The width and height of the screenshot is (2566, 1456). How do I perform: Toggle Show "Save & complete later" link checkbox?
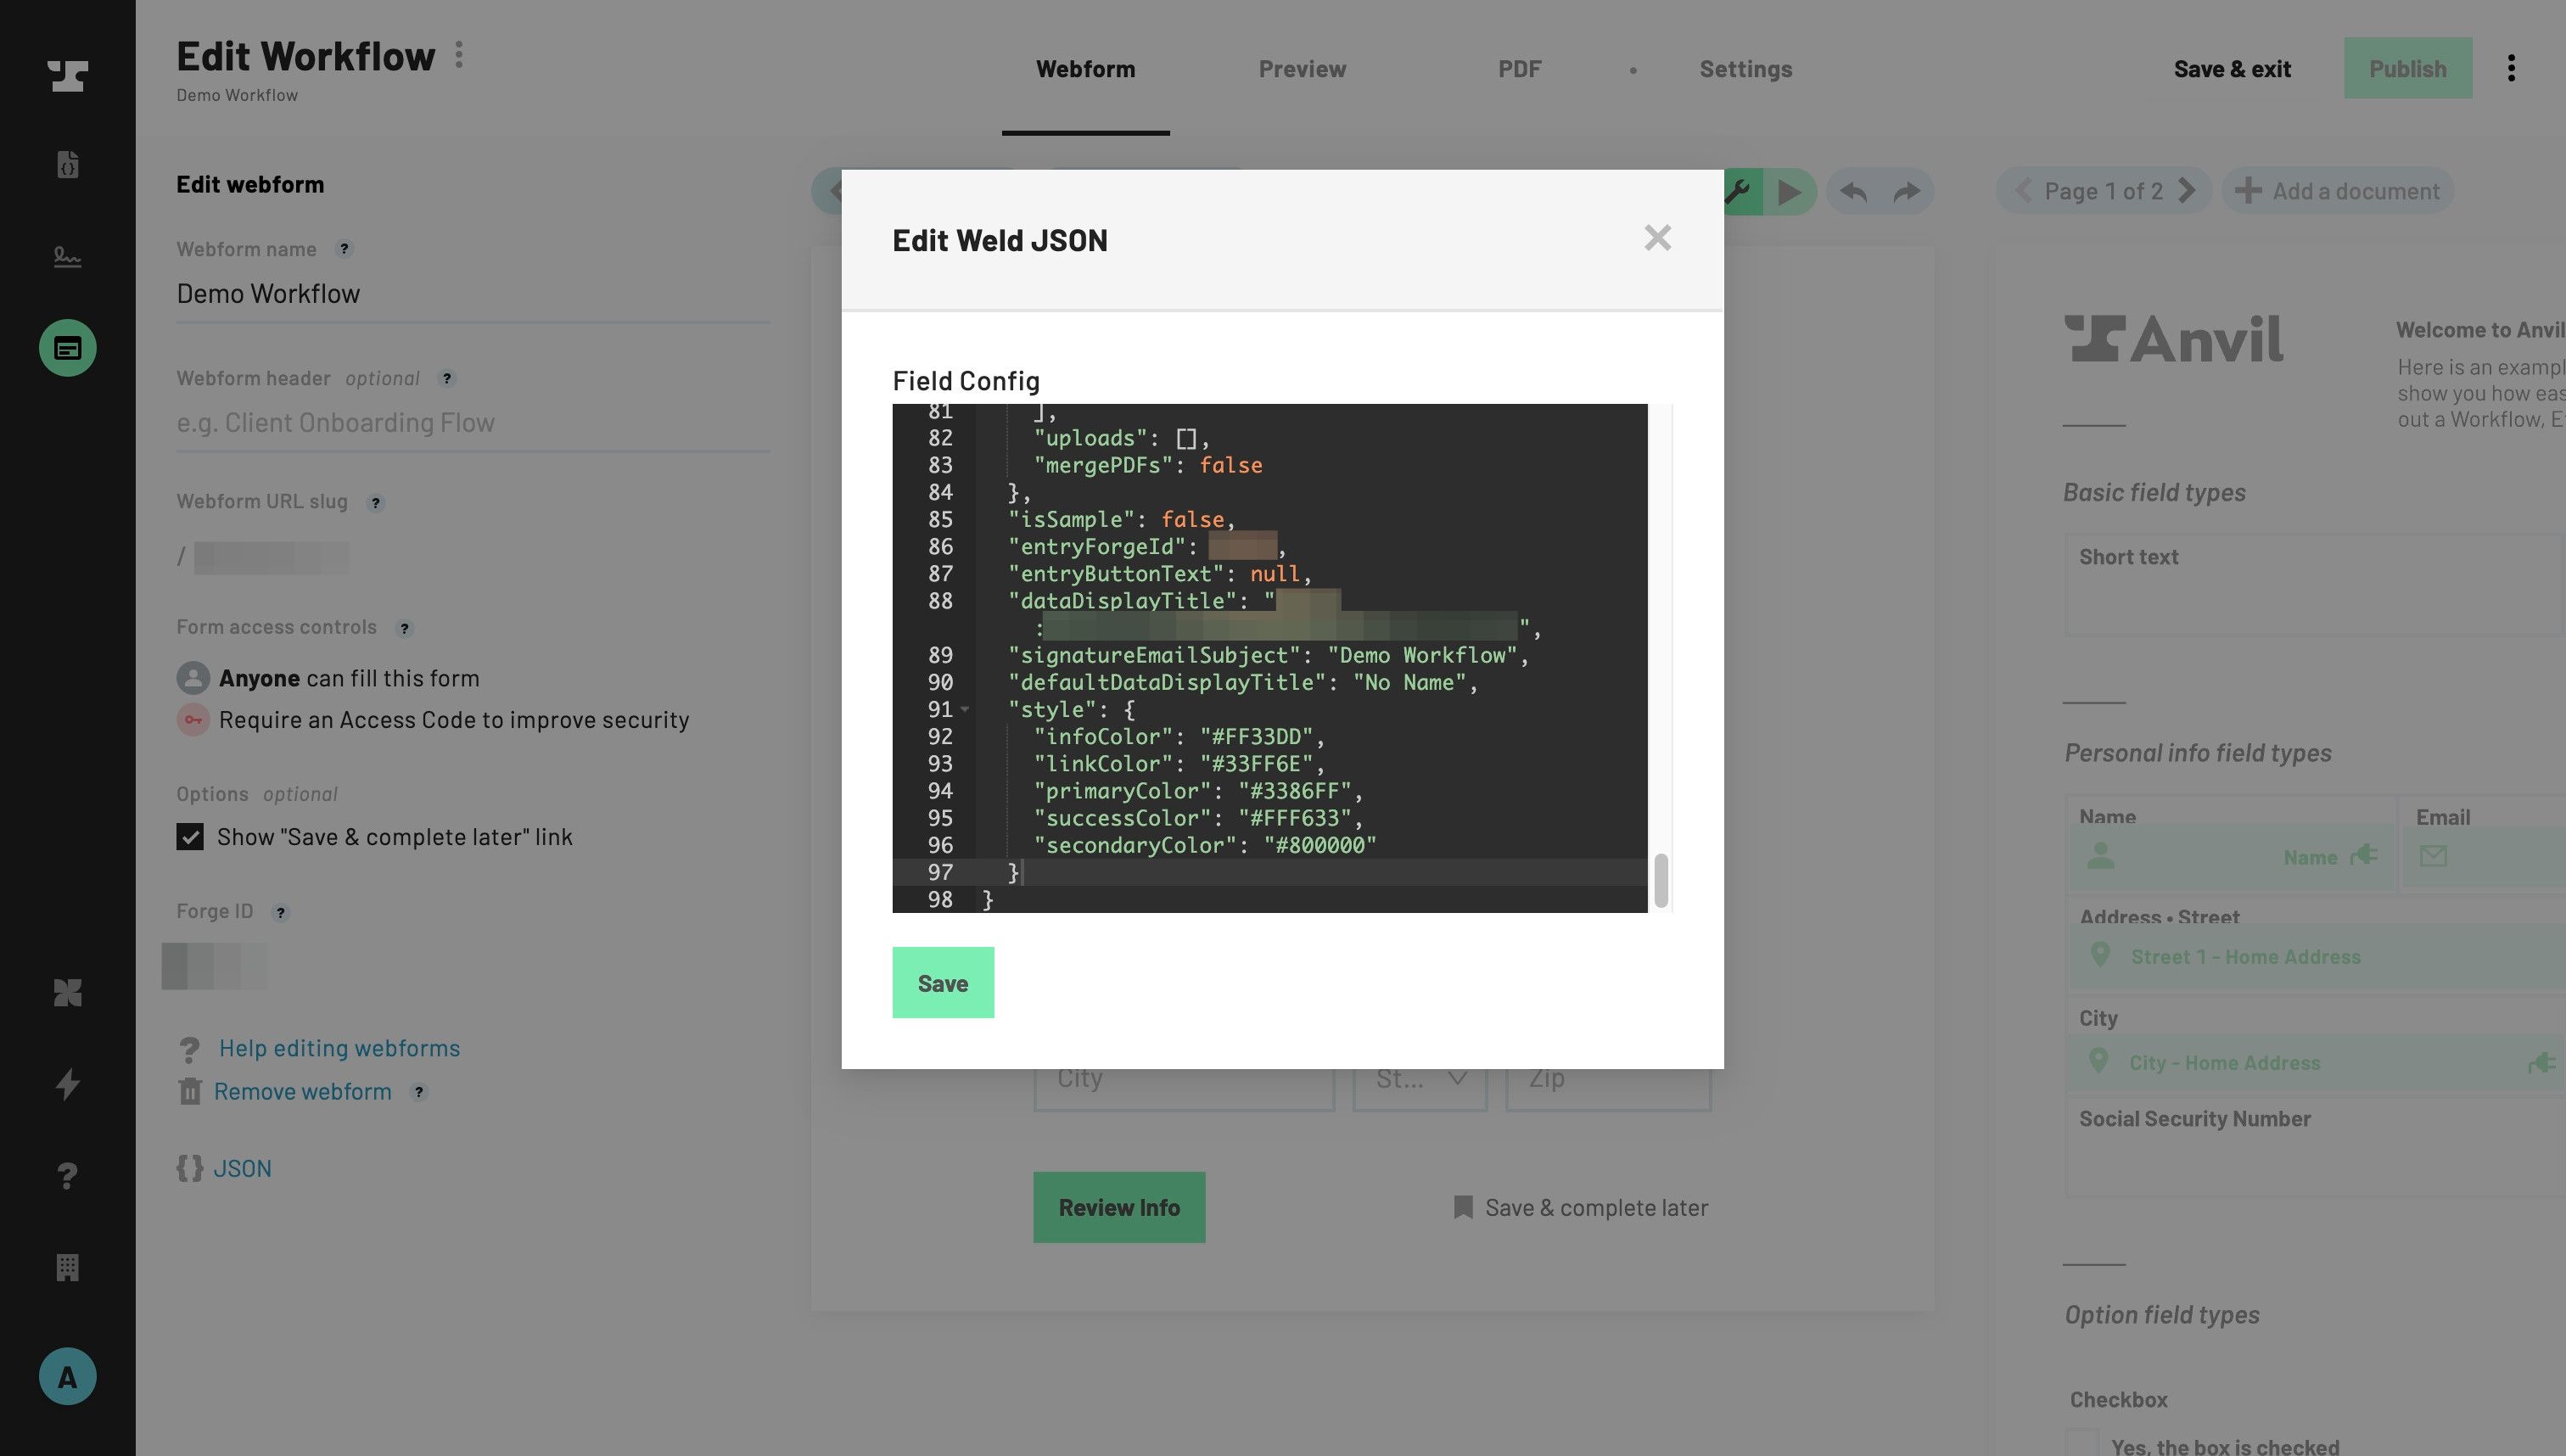tap(190, 837)
